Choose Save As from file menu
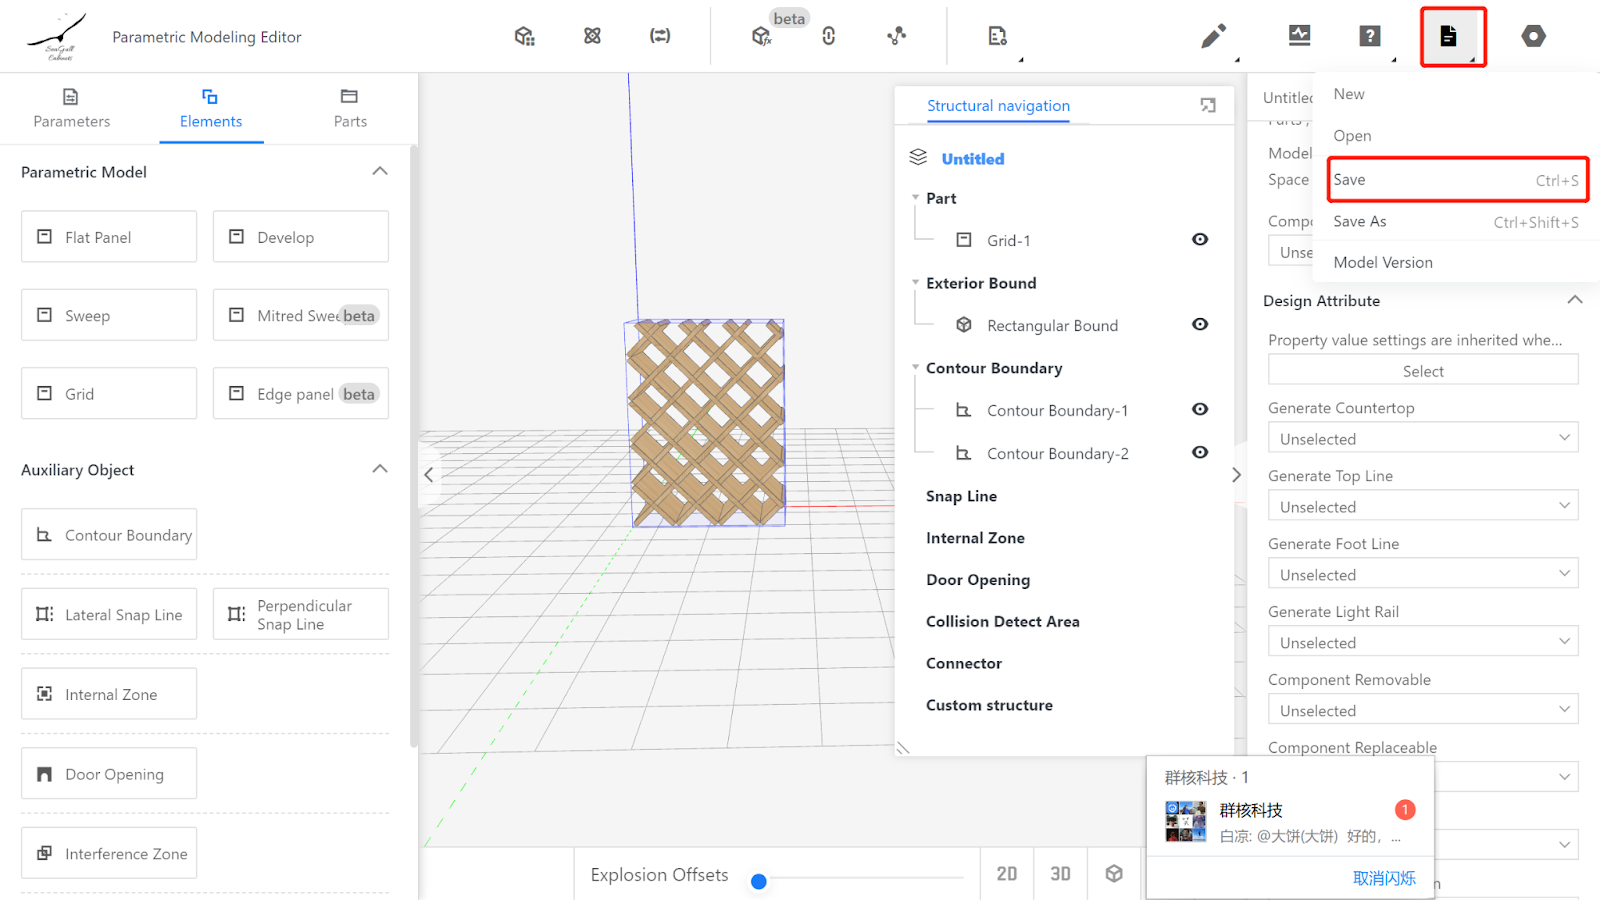1600x900 pixels. coord(1360,222)
